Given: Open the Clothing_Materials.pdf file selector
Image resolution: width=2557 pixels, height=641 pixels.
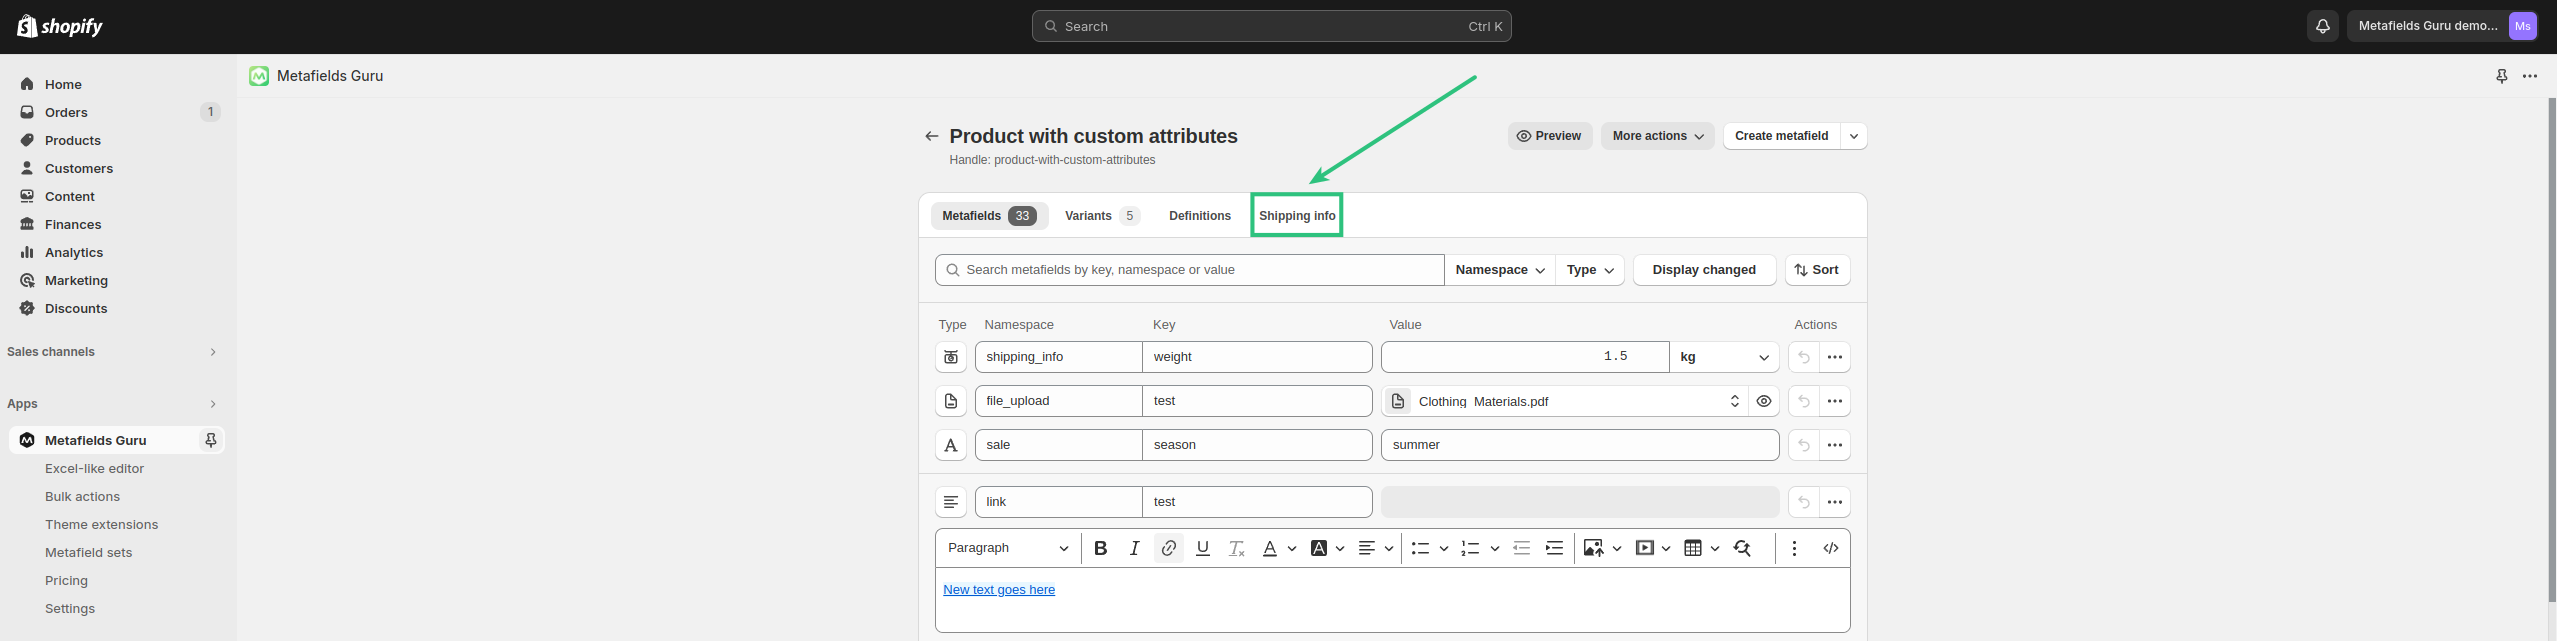Looking at the screenshot, I should [1565, 401].
